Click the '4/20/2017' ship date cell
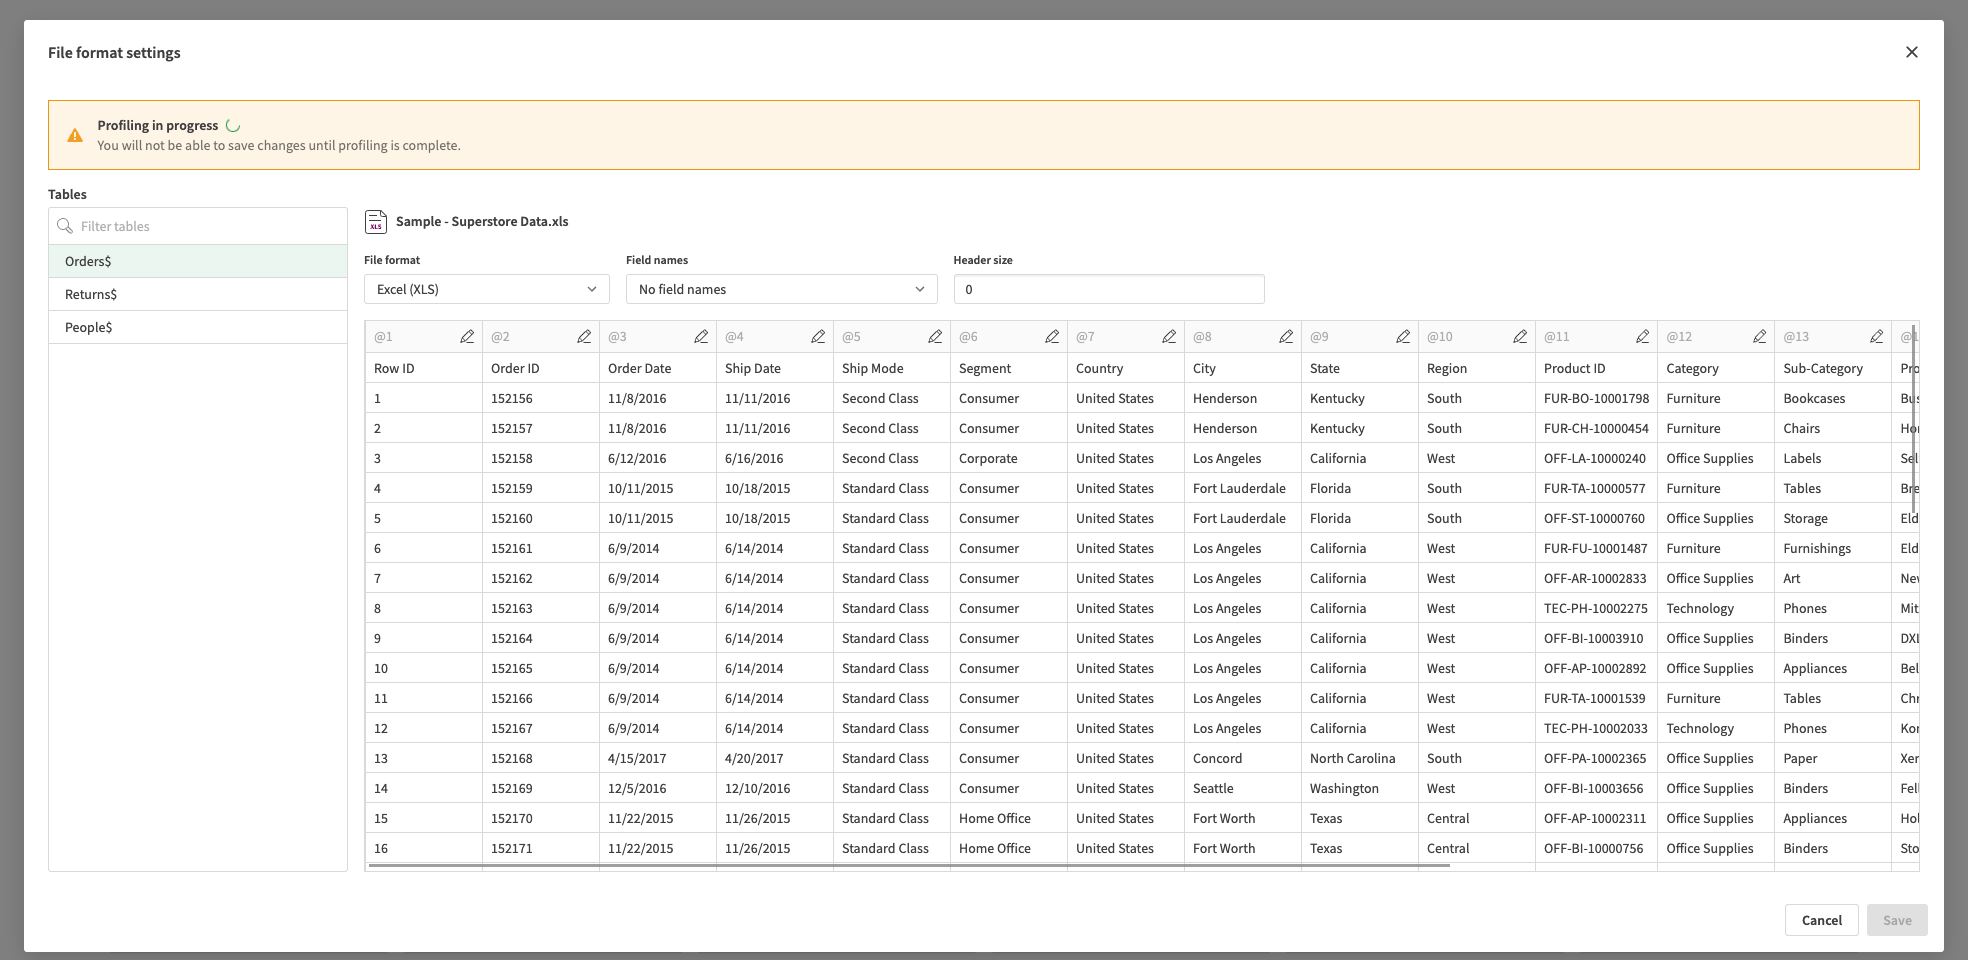1968x960 pixels. pos(774,758)
